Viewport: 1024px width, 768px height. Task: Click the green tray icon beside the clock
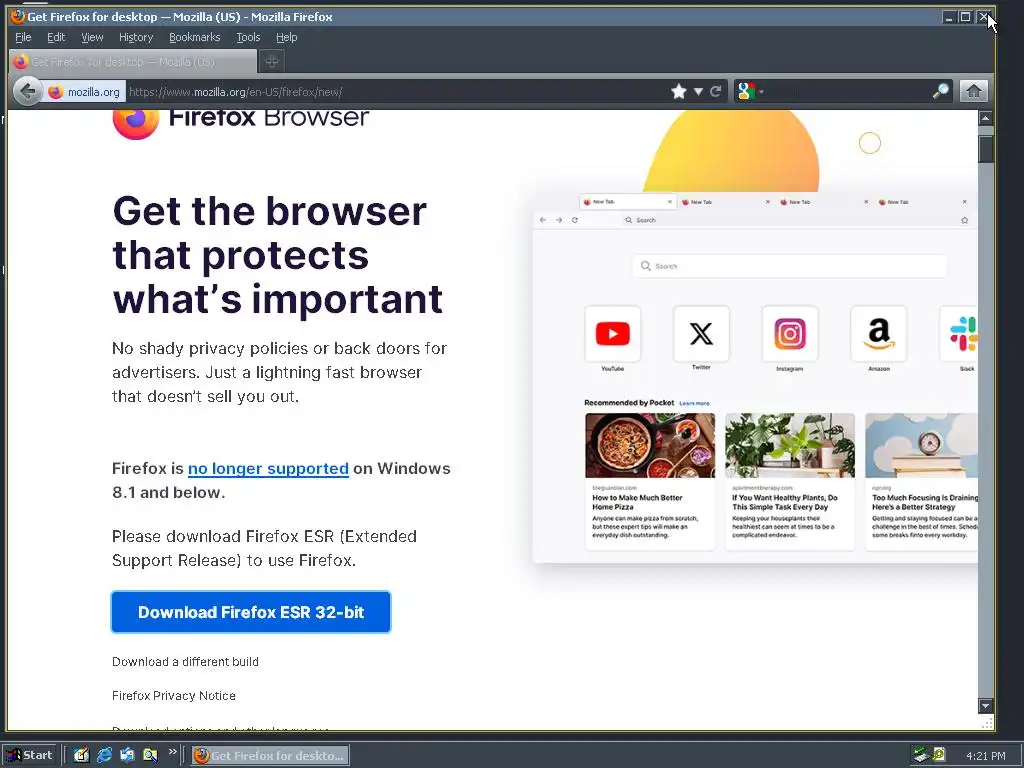[x=939, y=755]
